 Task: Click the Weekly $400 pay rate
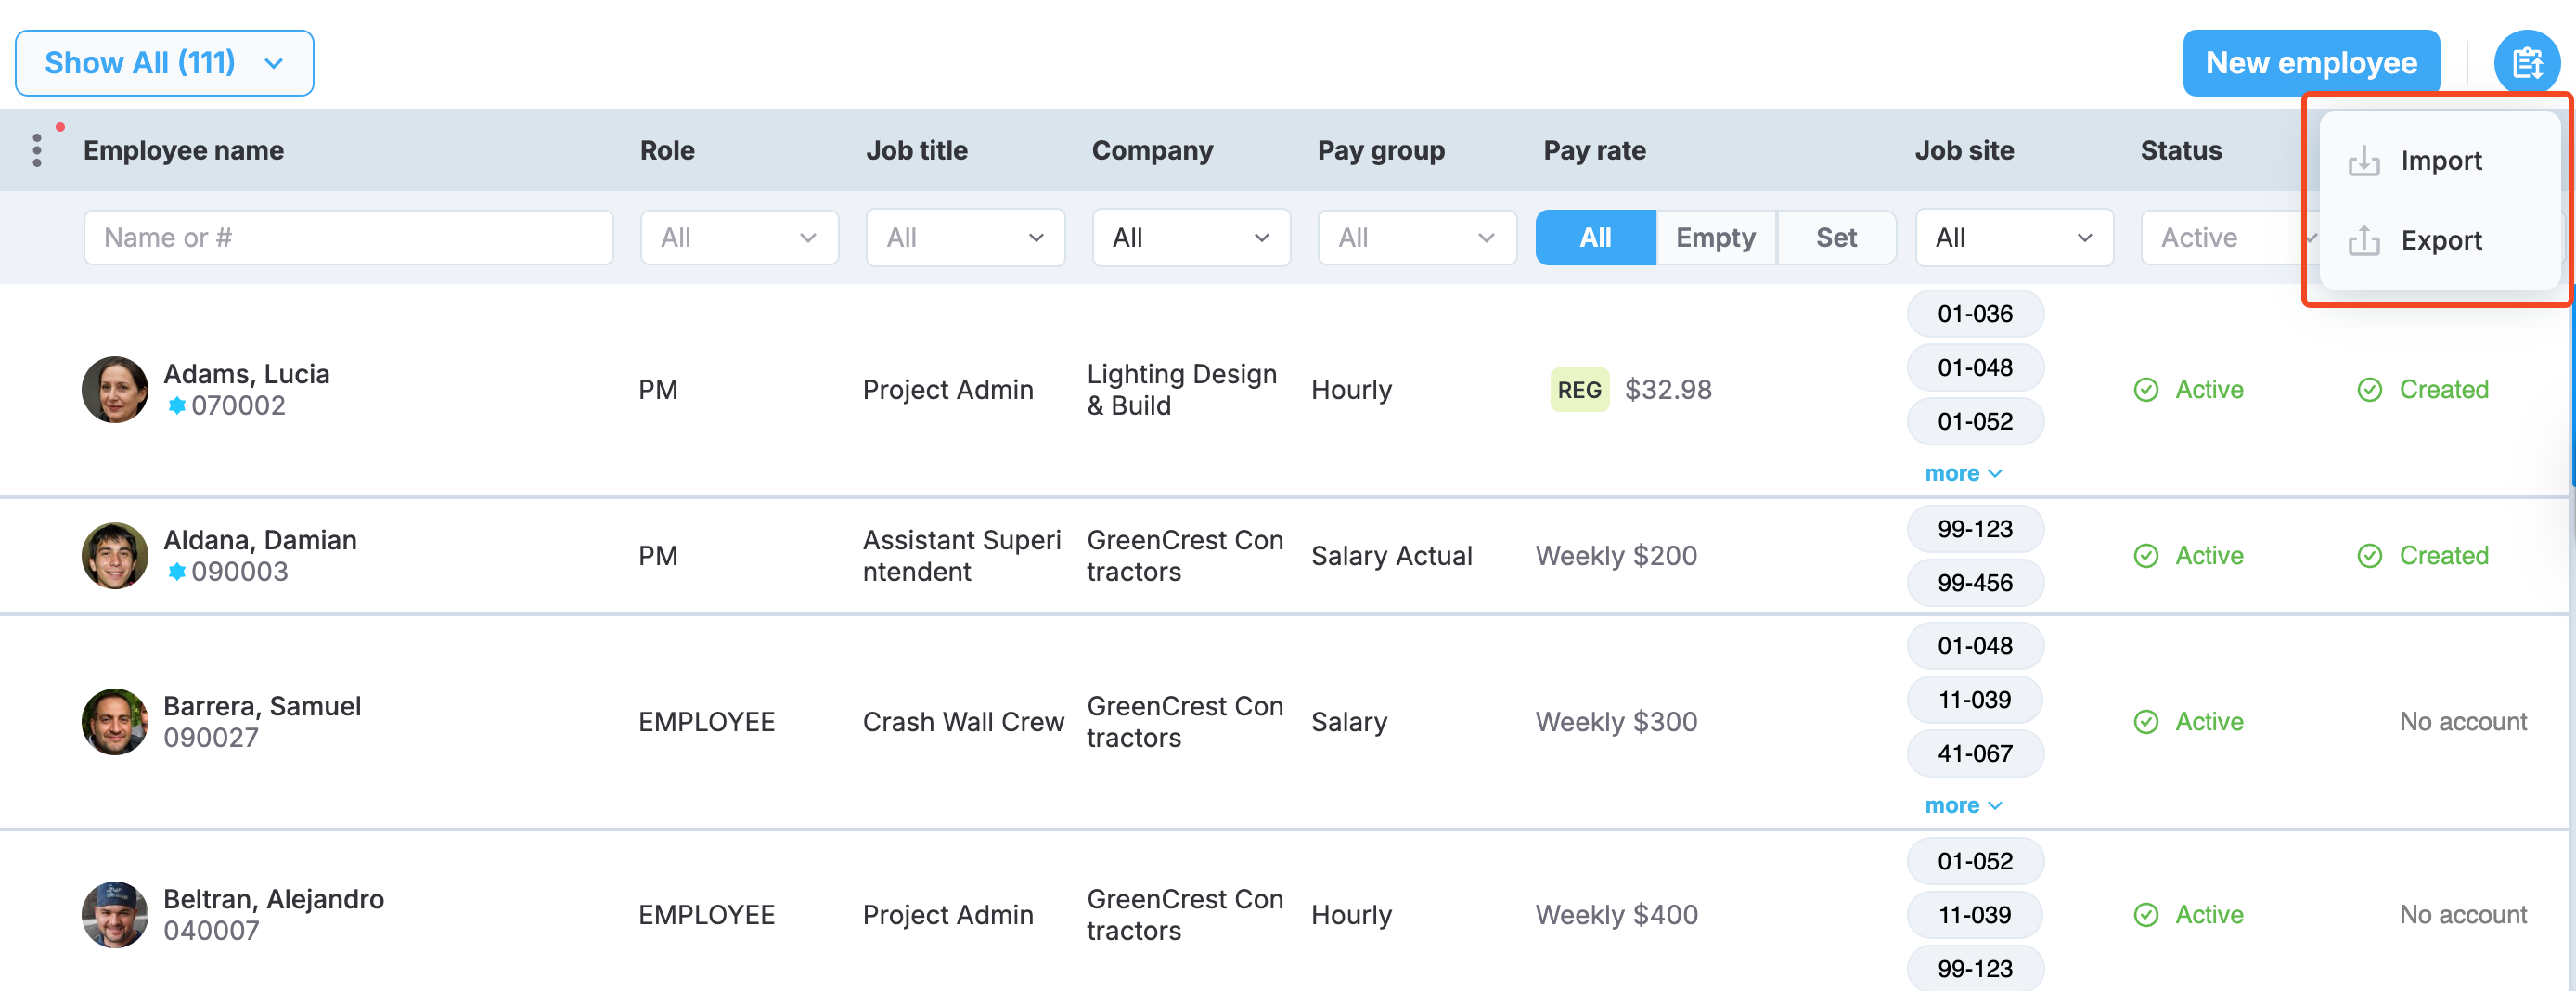1616,914
